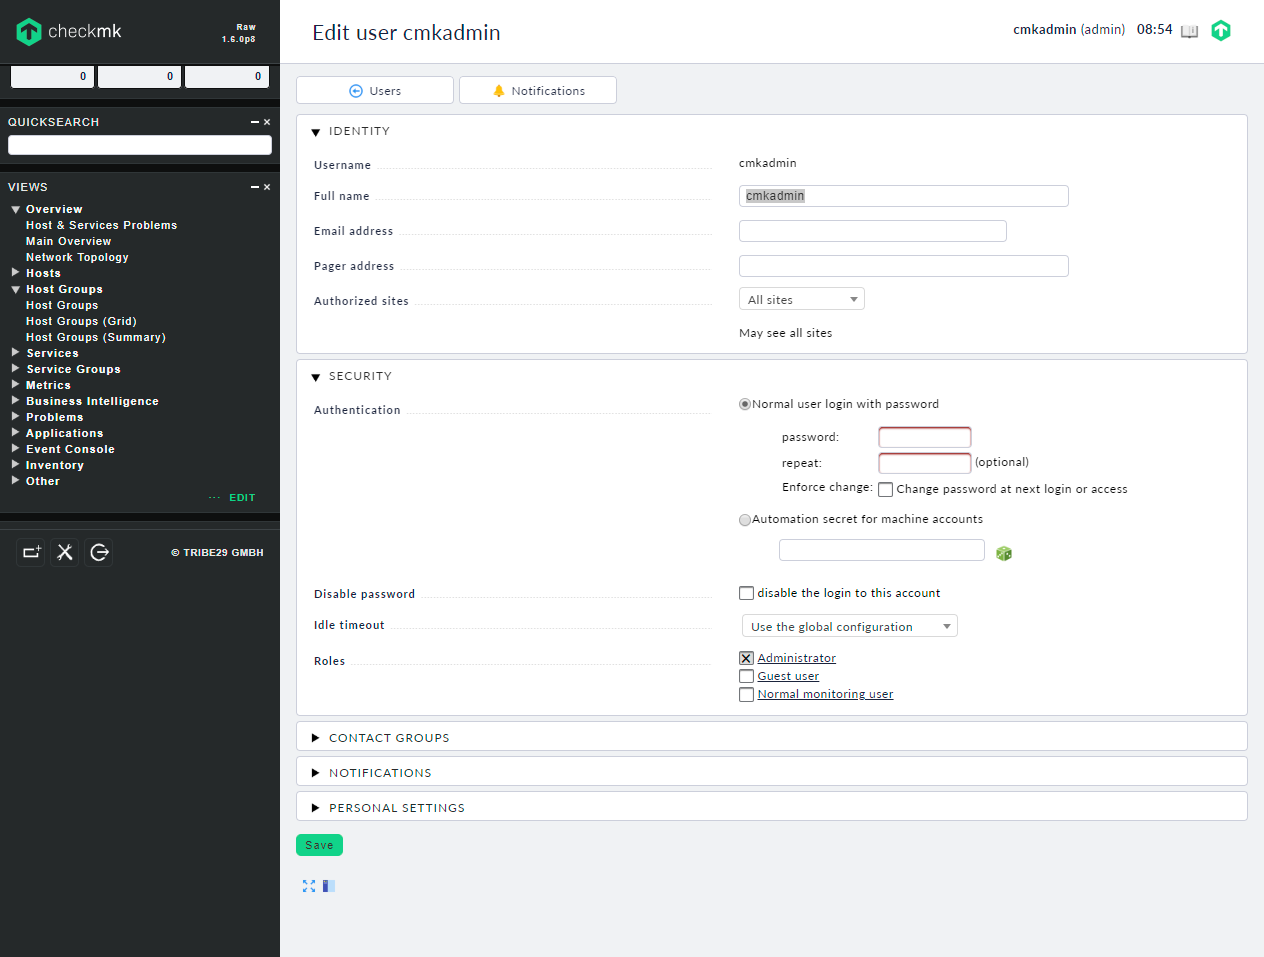Click the Tribe29 GmbH copyright link
Viewport: 1264px width, 957px height.
217,552
